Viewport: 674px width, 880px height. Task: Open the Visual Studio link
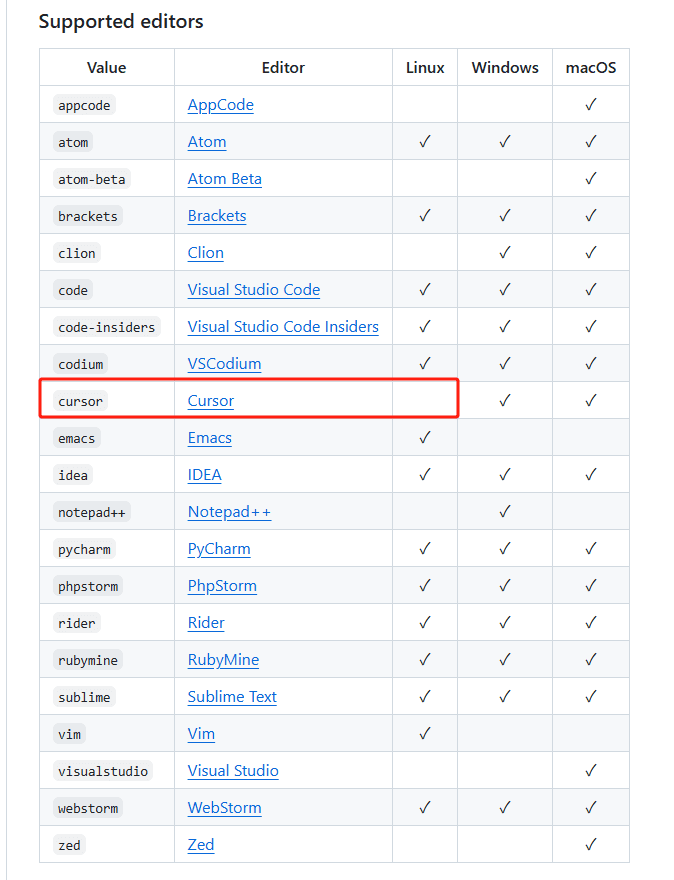click(x=233, y=772)
